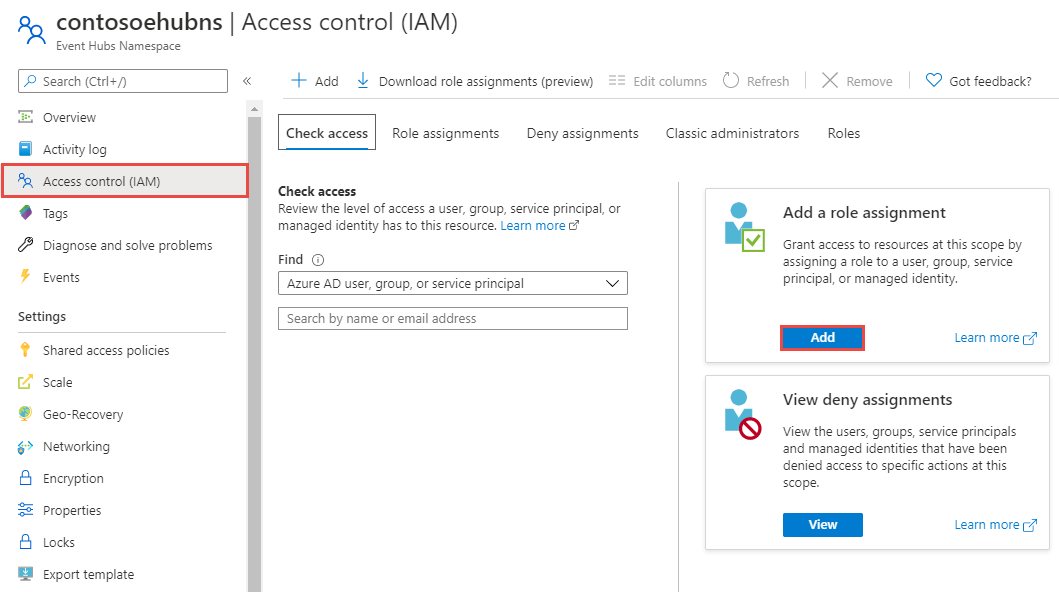Screen dimensions: 1059x592
Task: Open the Geo-Recovery globe icon
Action: (26, 414)
